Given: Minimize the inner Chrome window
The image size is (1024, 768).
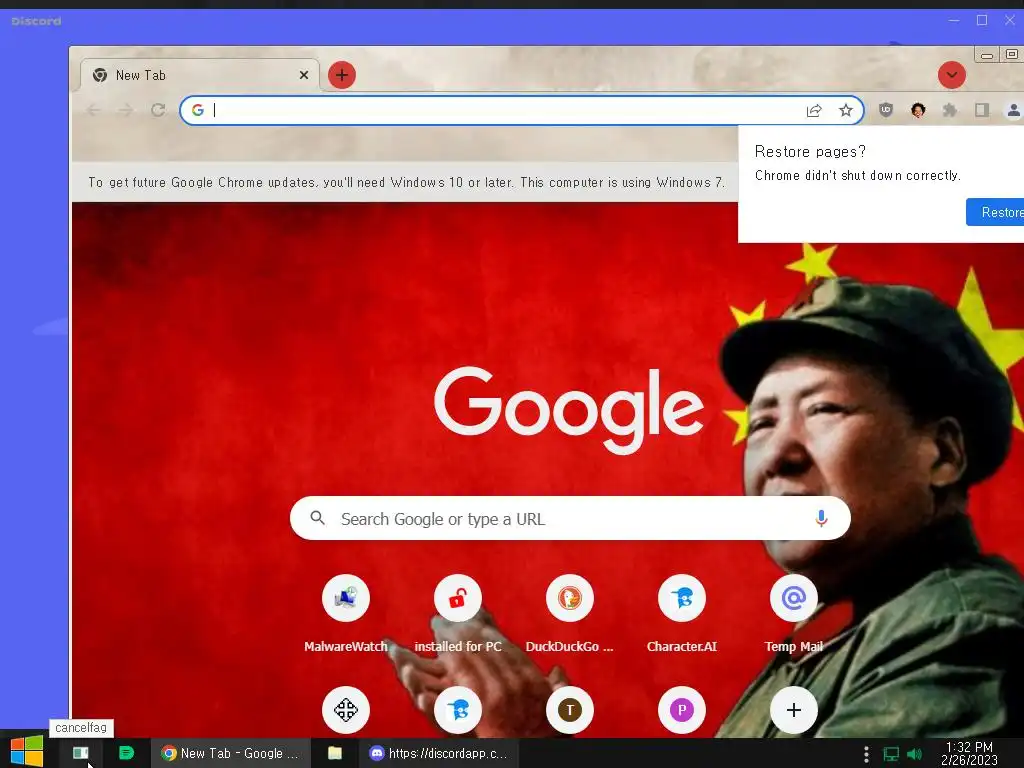Looking at the screenshot, I should [987, 55].
